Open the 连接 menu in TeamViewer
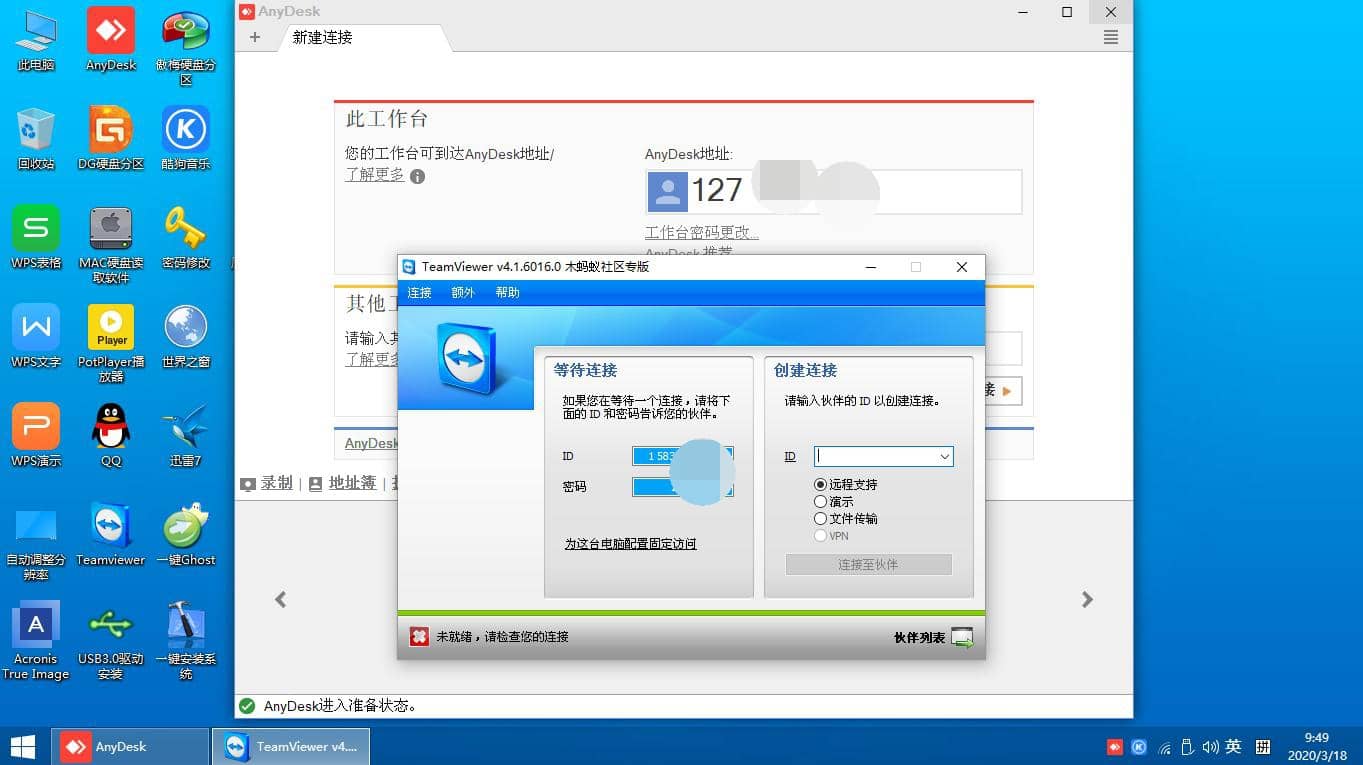The image size is (1363, 765). pyautogui.click(x=418, y=293)
